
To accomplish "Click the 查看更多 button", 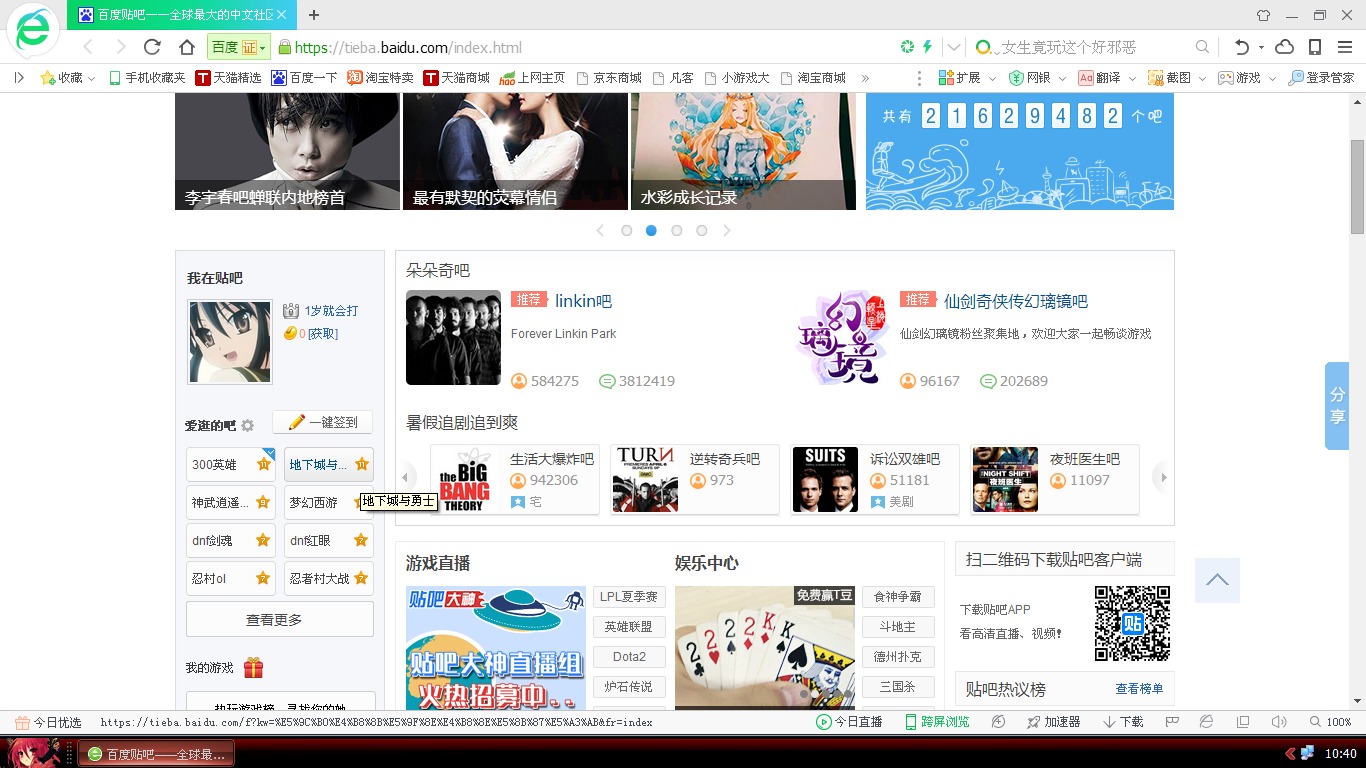I will (x=279, y=619).
